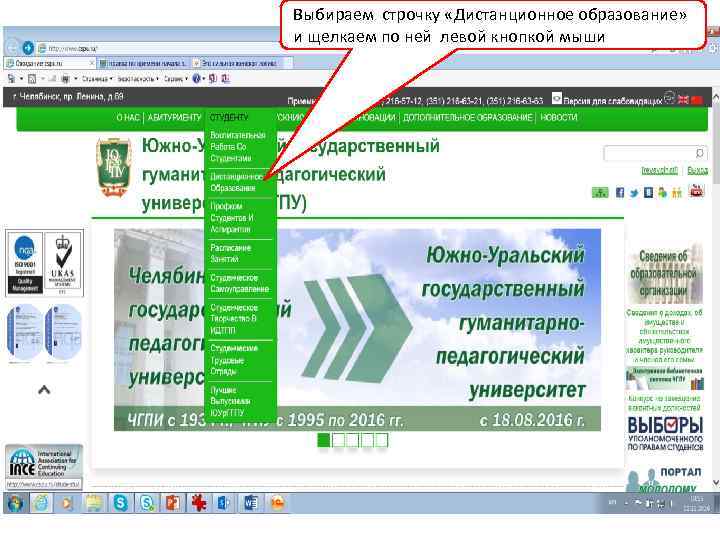Click the up chevron under certificates
This screenshot has width=720, height=540.
[x=44, y=390]
